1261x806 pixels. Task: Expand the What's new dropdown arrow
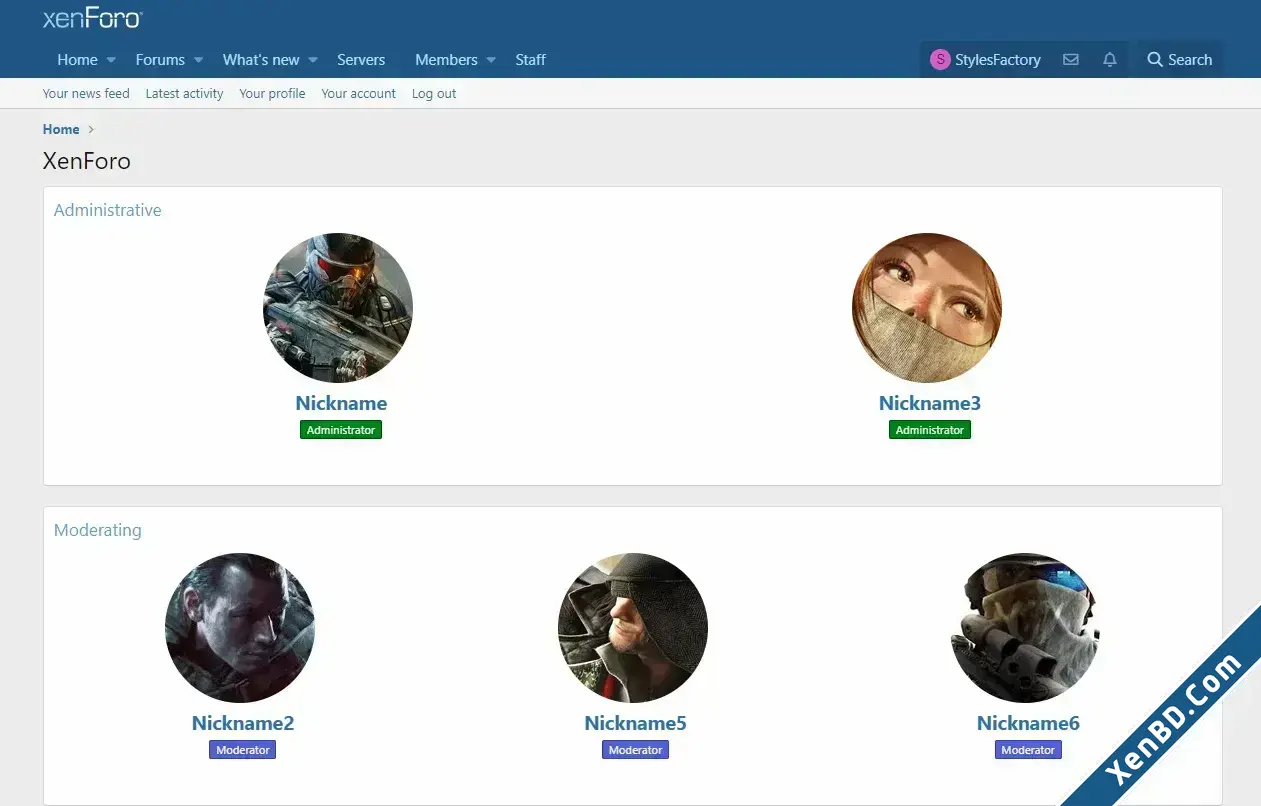tap(313, 60)
